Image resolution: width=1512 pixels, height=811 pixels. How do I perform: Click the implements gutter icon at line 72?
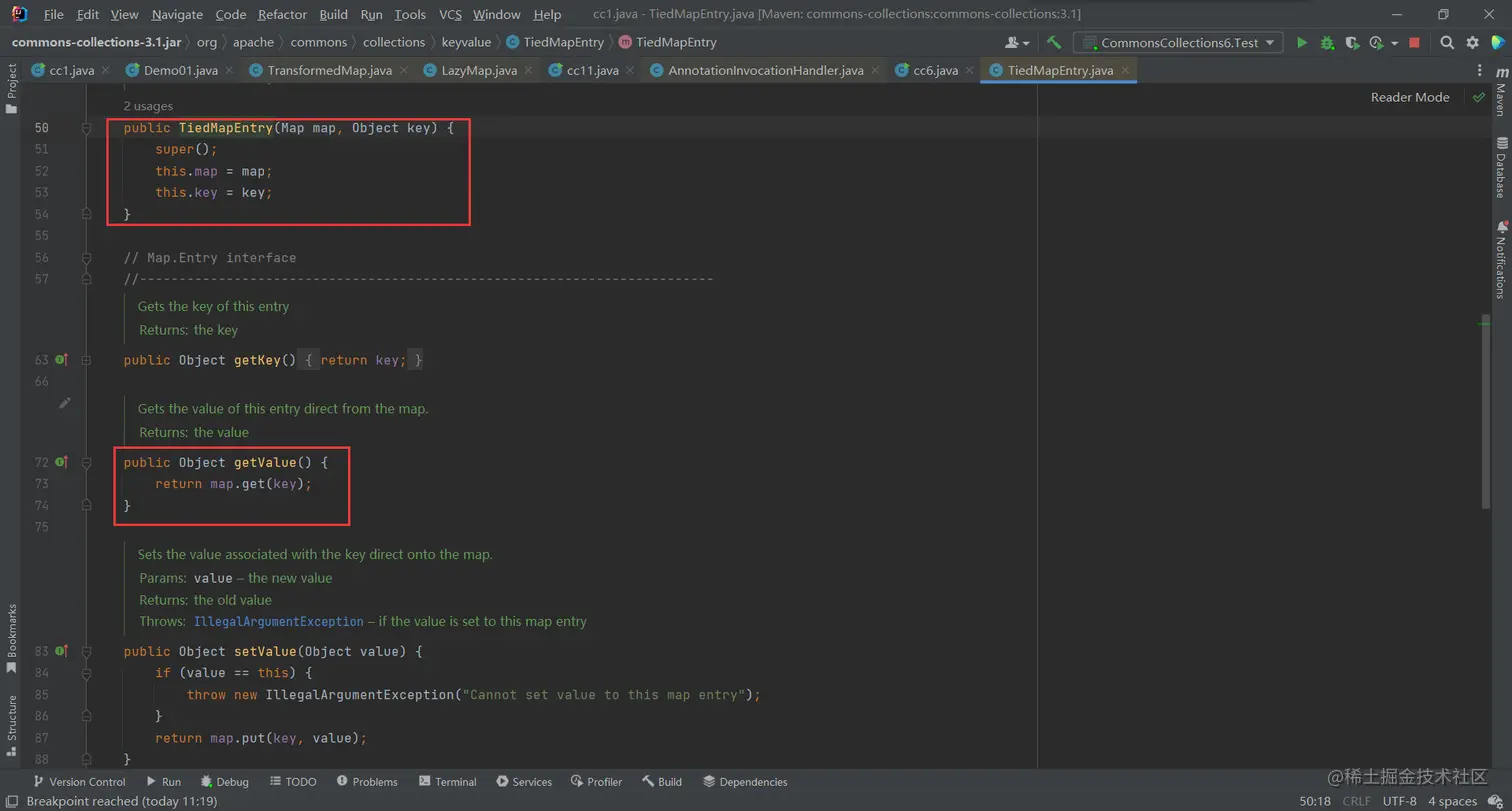click(x=61, y=462)
